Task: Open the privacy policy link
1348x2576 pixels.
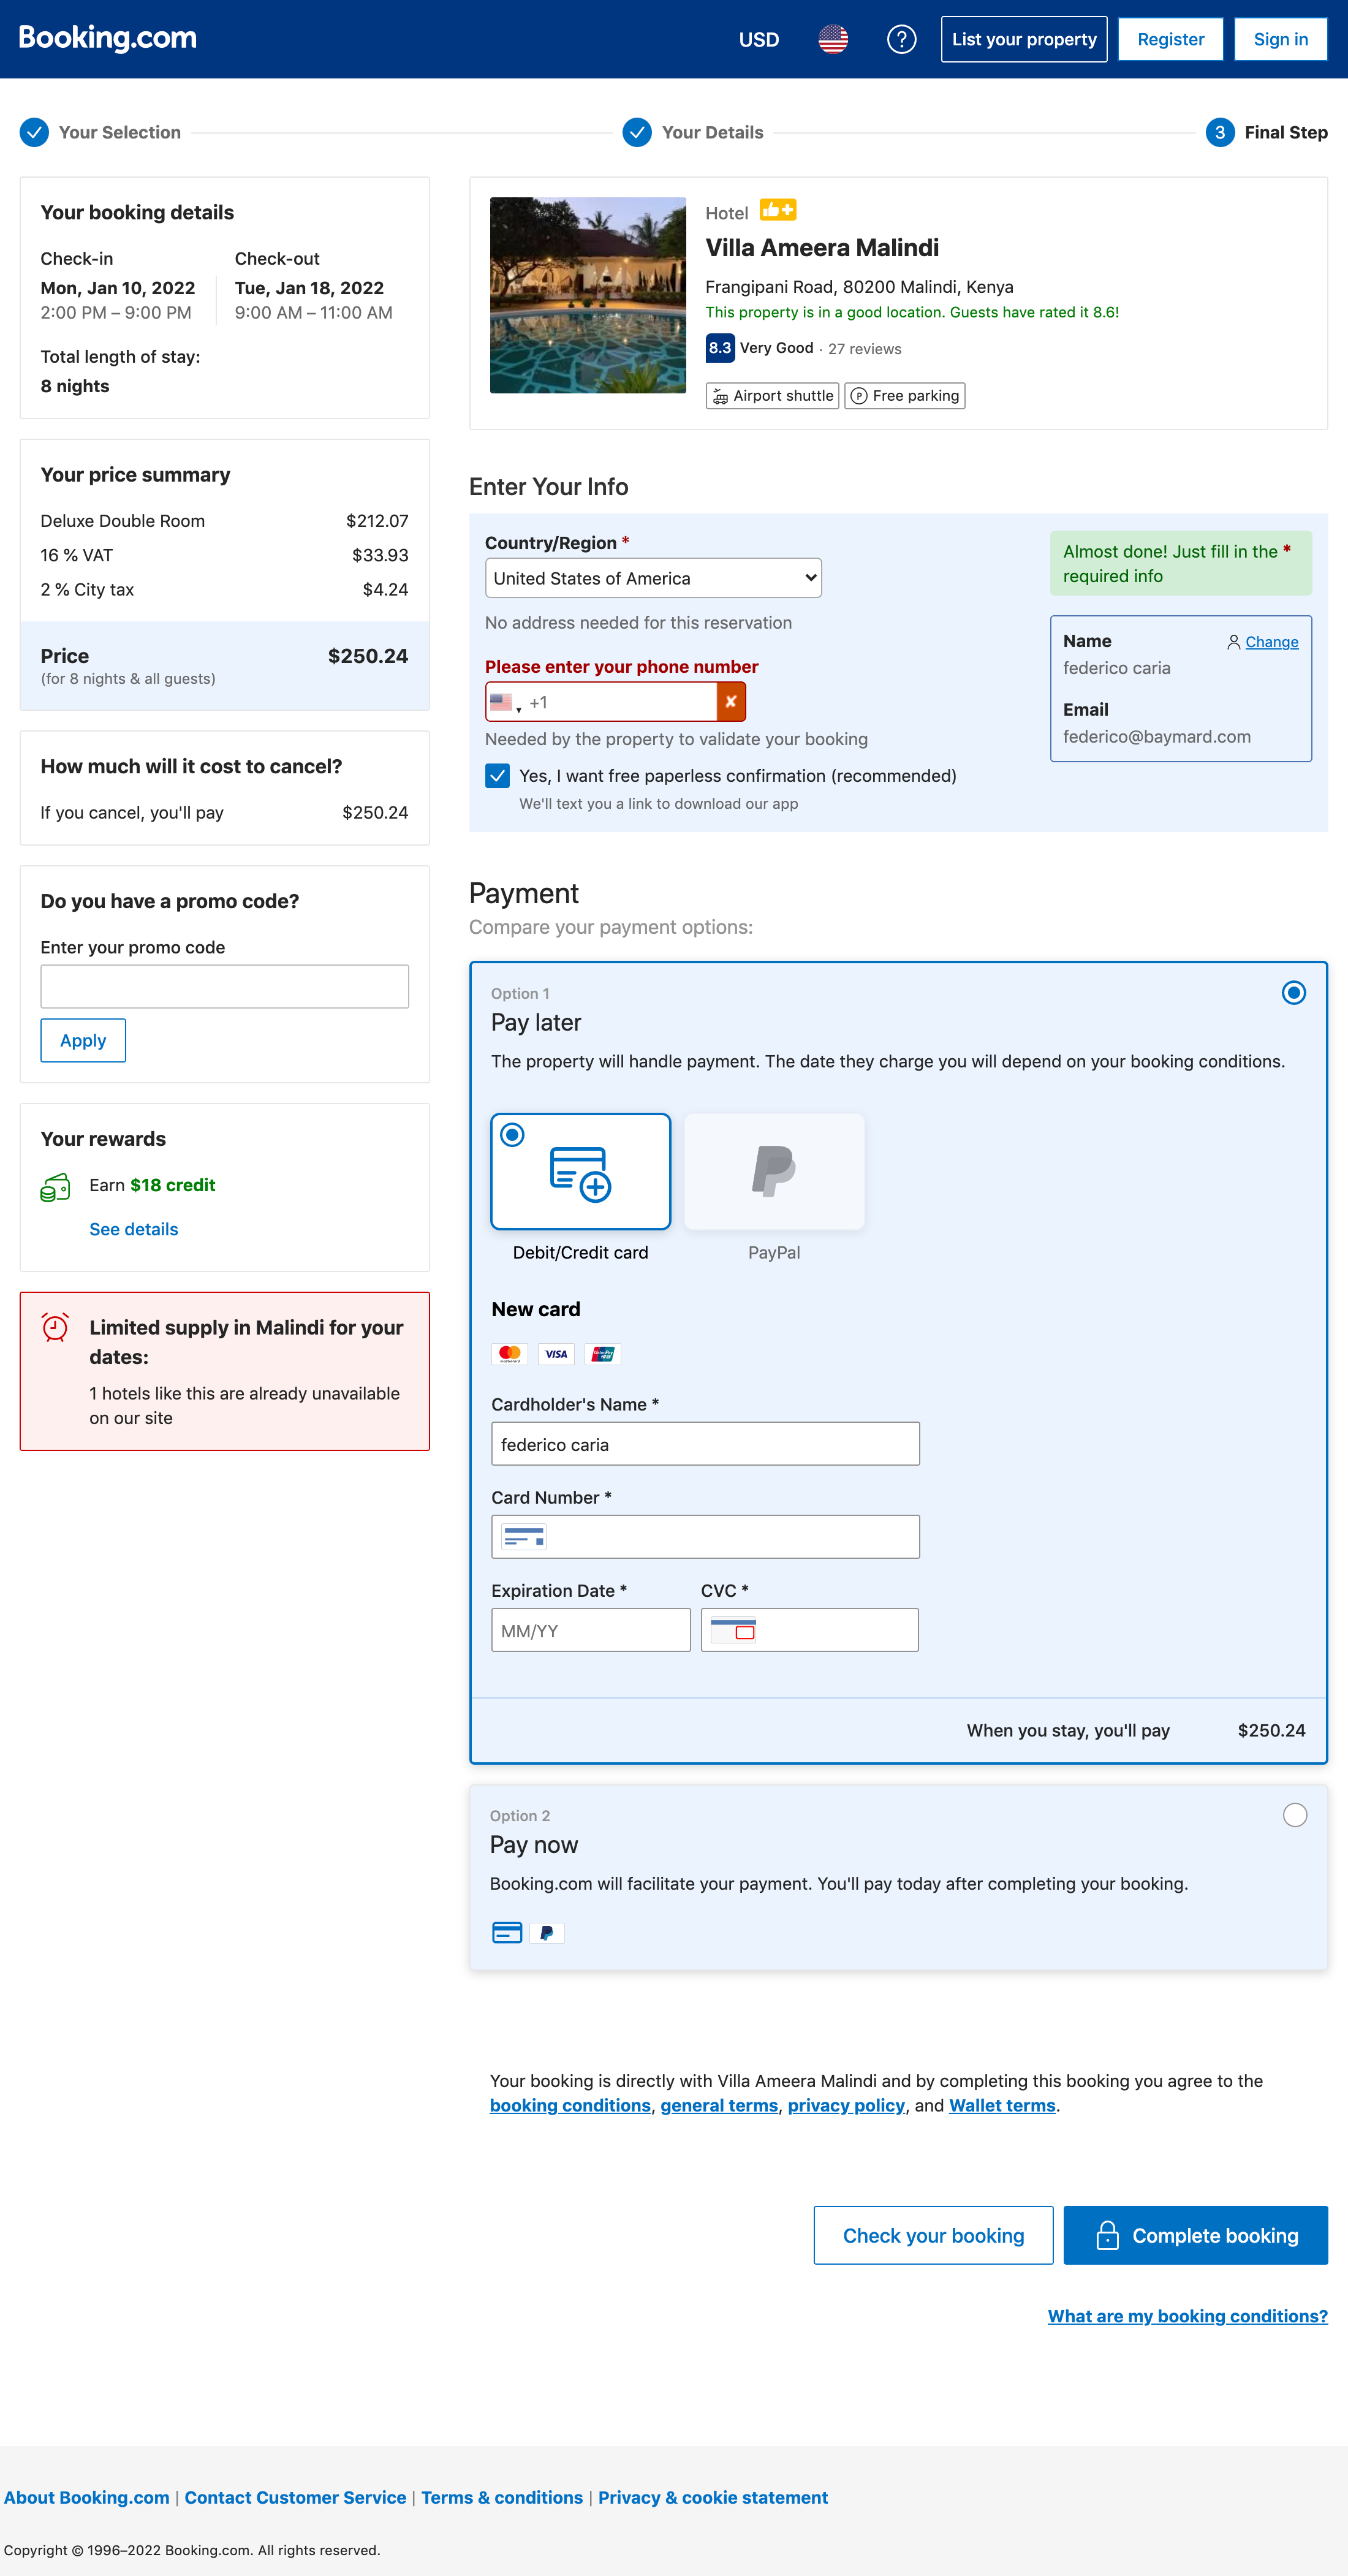Action: coord(845,2105)
